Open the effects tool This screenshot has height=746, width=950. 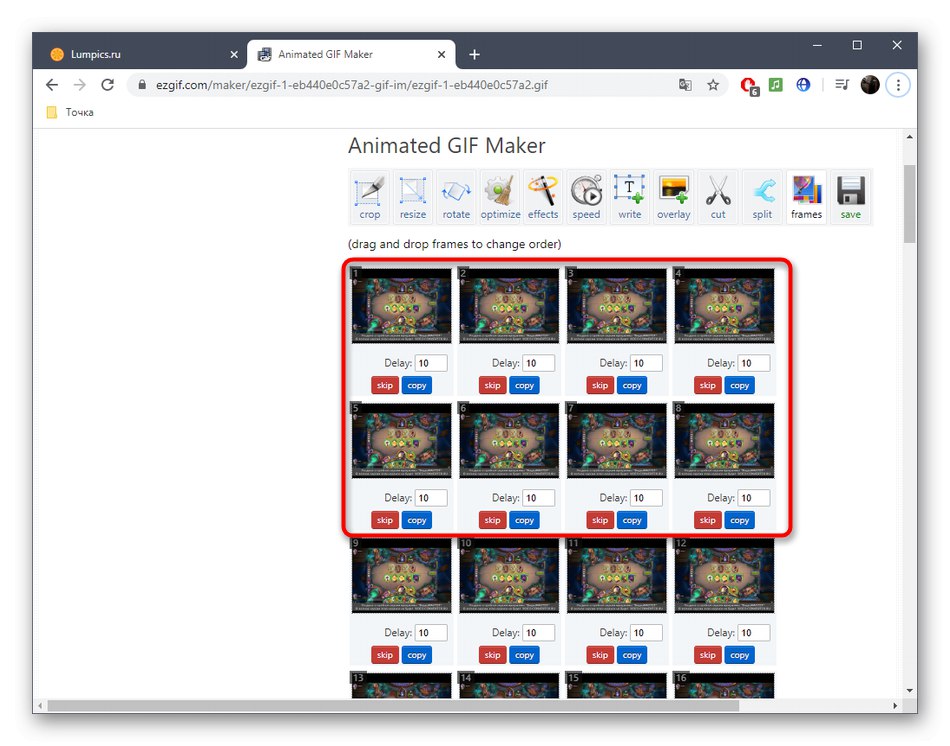(x=543, y=197)
